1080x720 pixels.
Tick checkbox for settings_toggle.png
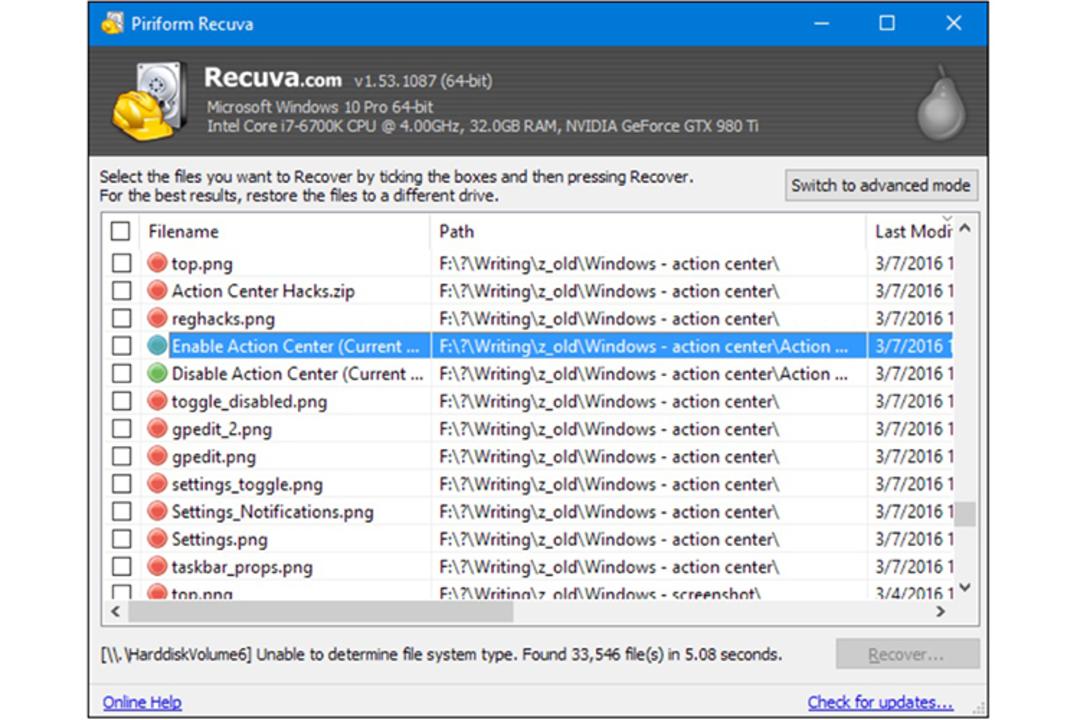click(x=122, y=484)
